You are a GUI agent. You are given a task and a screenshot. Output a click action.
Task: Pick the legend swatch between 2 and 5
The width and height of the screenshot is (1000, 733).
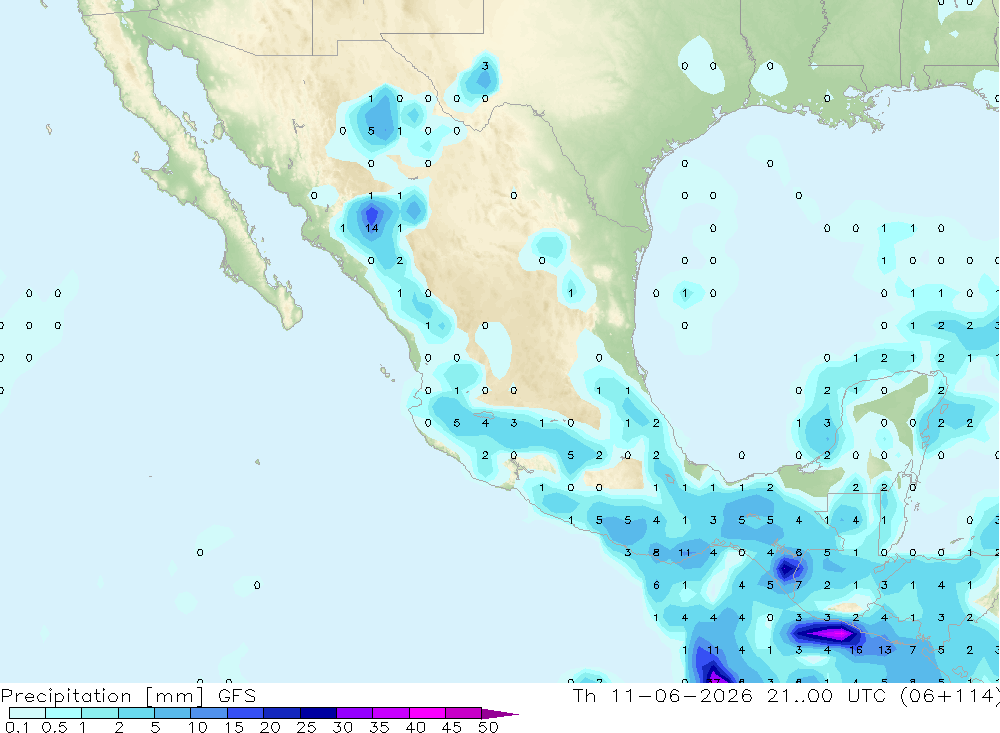(136, 713)
